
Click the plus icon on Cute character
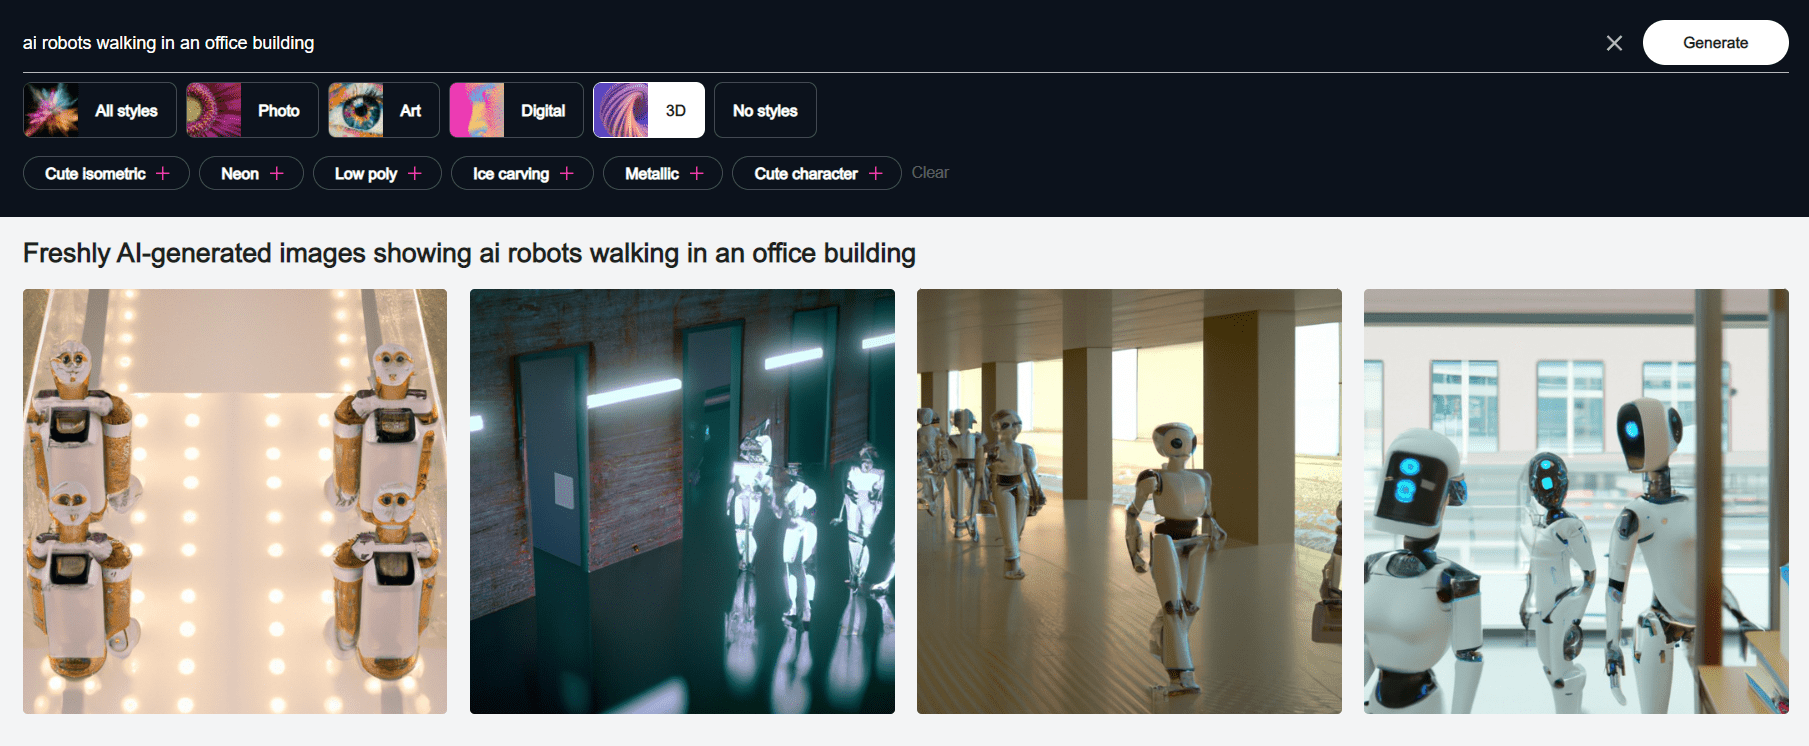[876, 173]
